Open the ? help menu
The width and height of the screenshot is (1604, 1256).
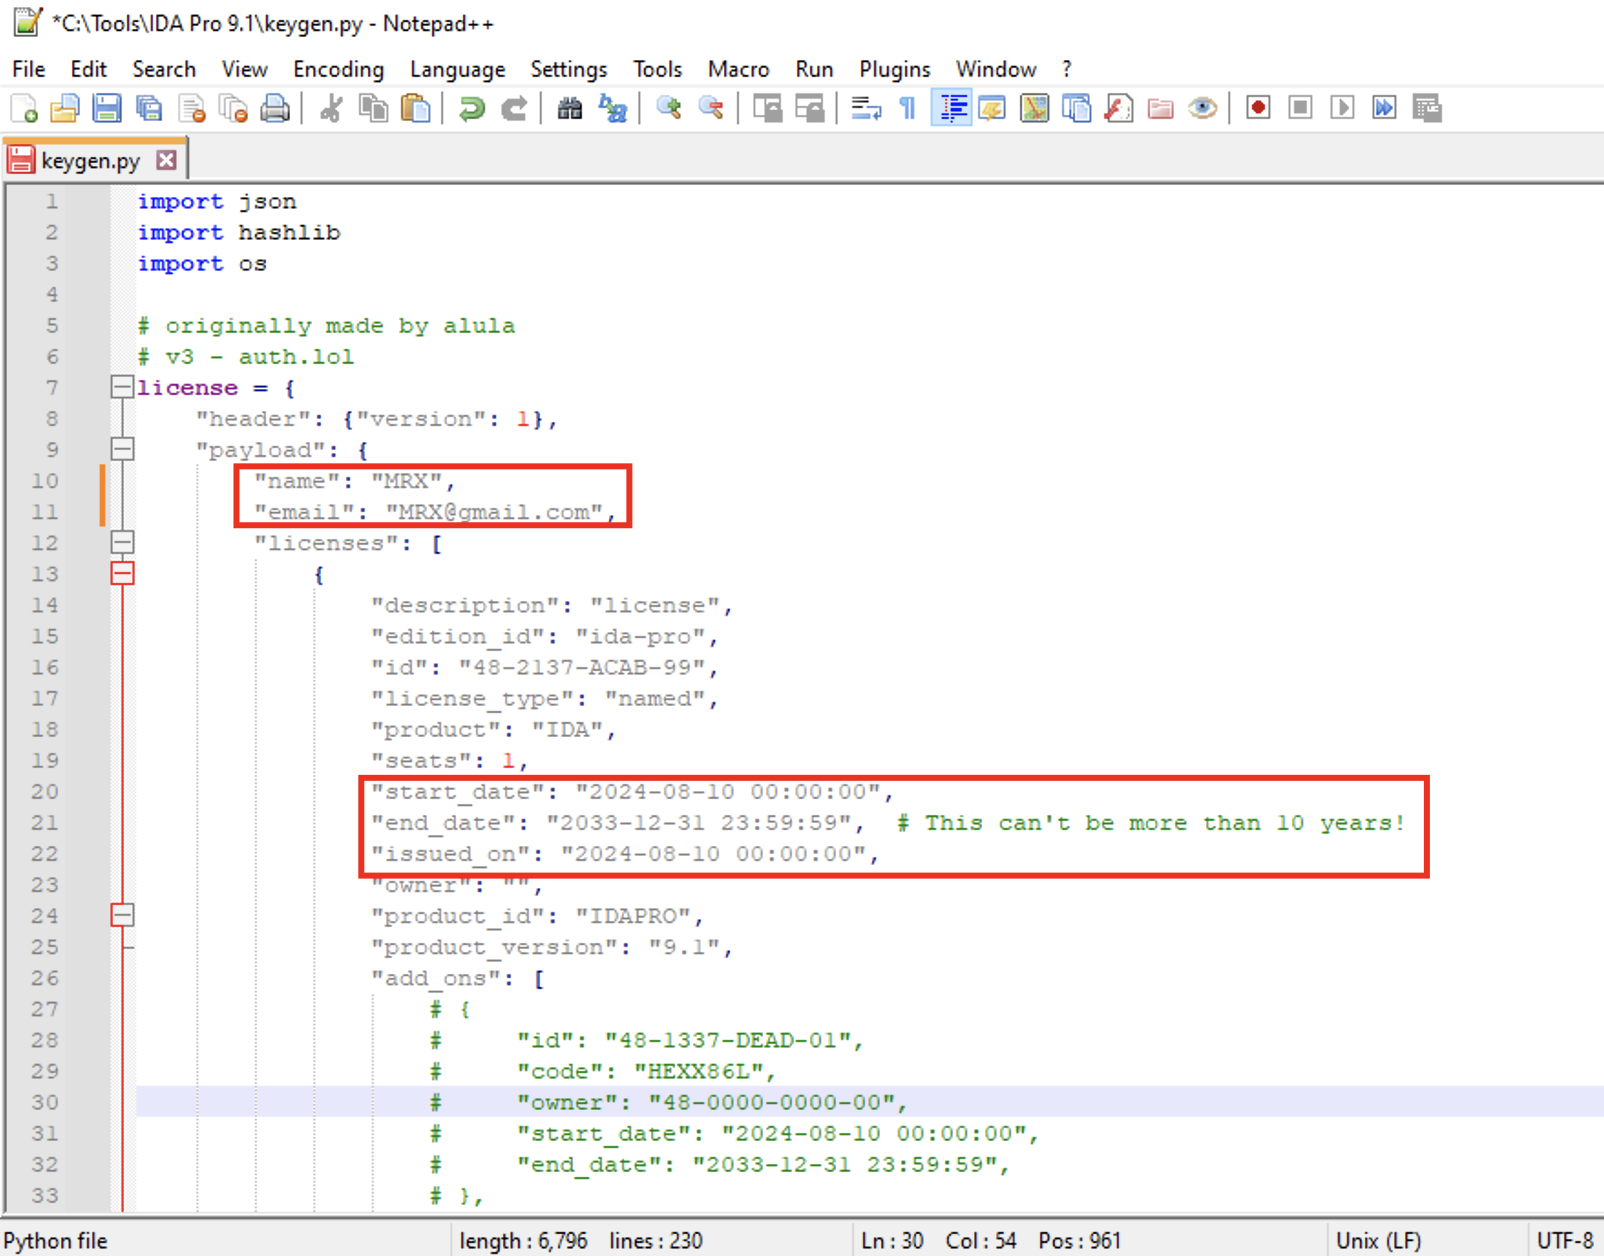point(1066,69)
